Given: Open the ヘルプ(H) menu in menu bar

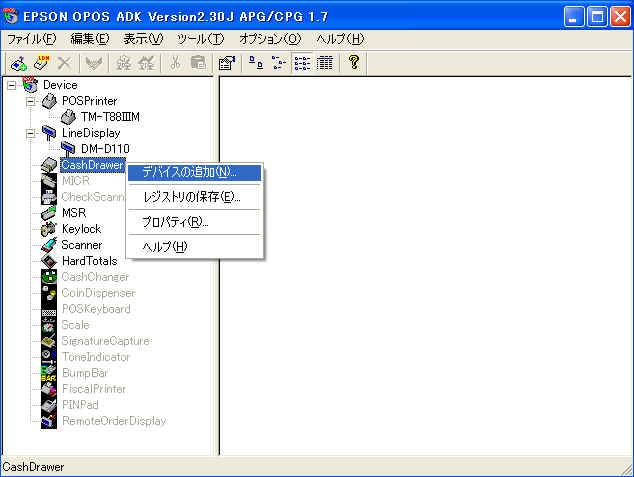Looking at the screenshot, I should point(340,39).
